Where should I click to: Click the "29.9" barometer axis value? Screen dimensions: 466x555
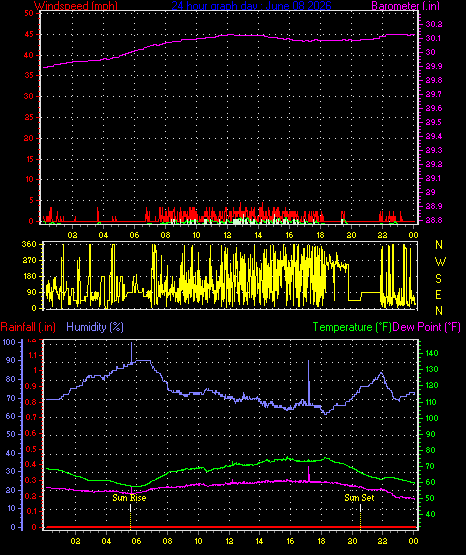click(x=433, y=66)
